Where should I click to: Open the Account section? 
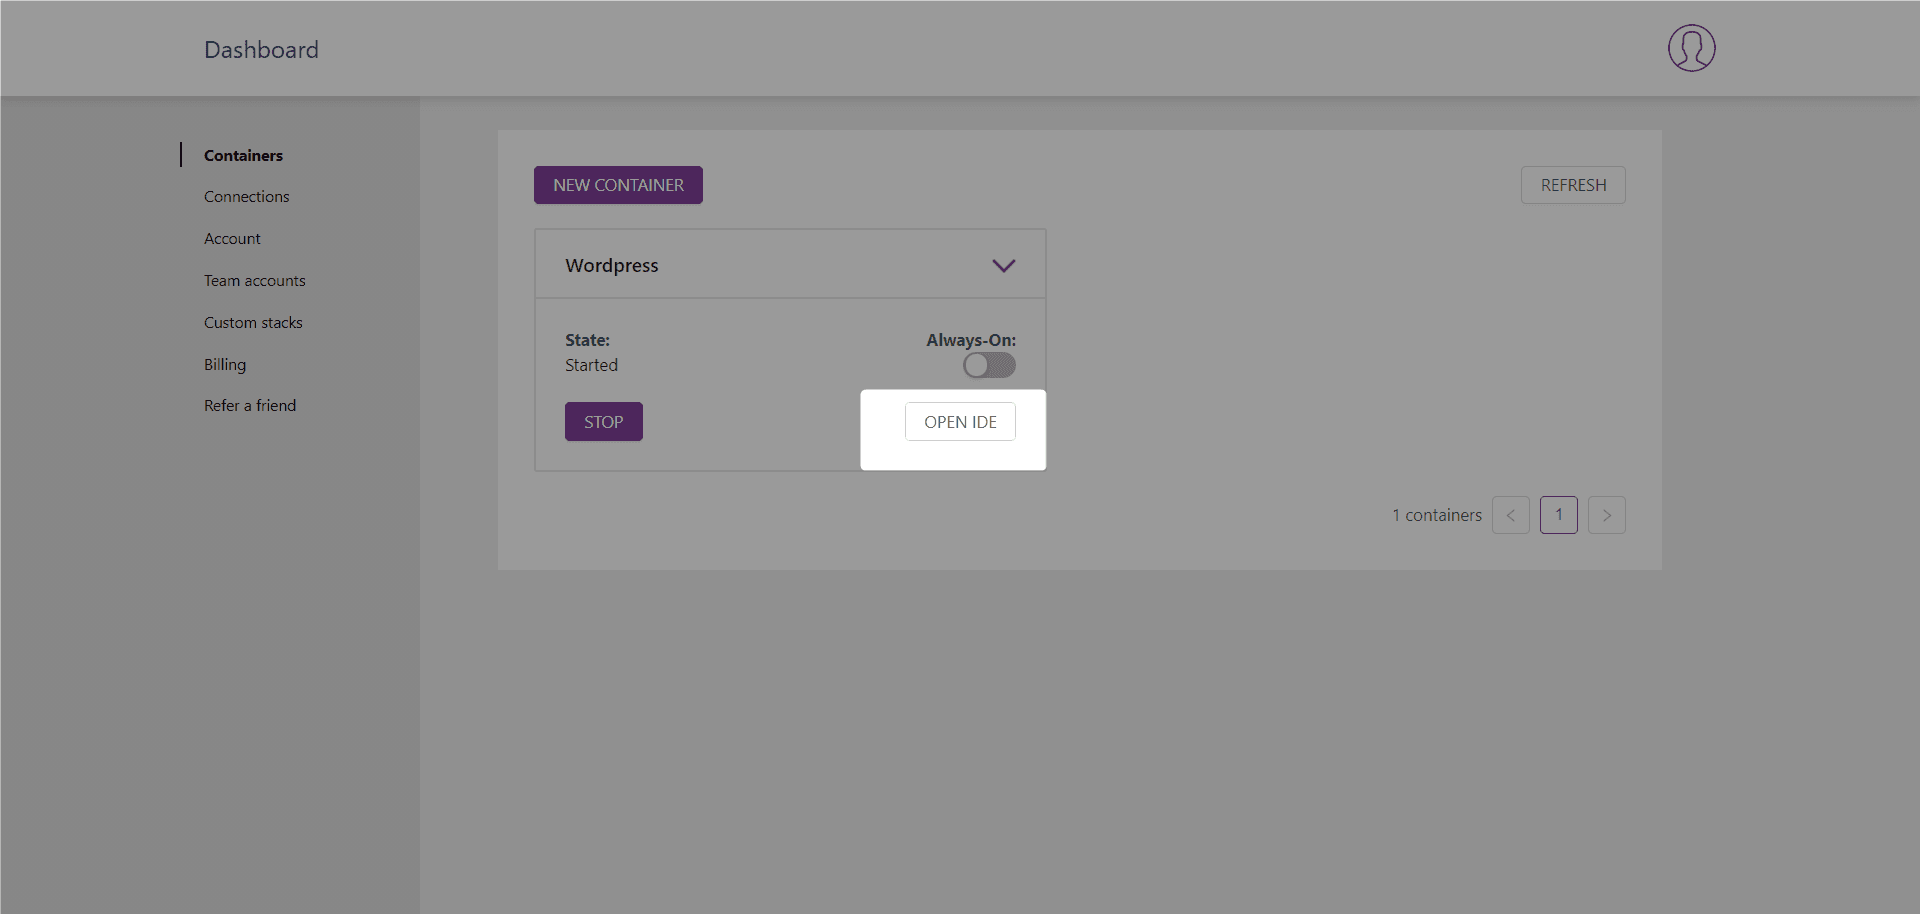[x=232, y=239]
